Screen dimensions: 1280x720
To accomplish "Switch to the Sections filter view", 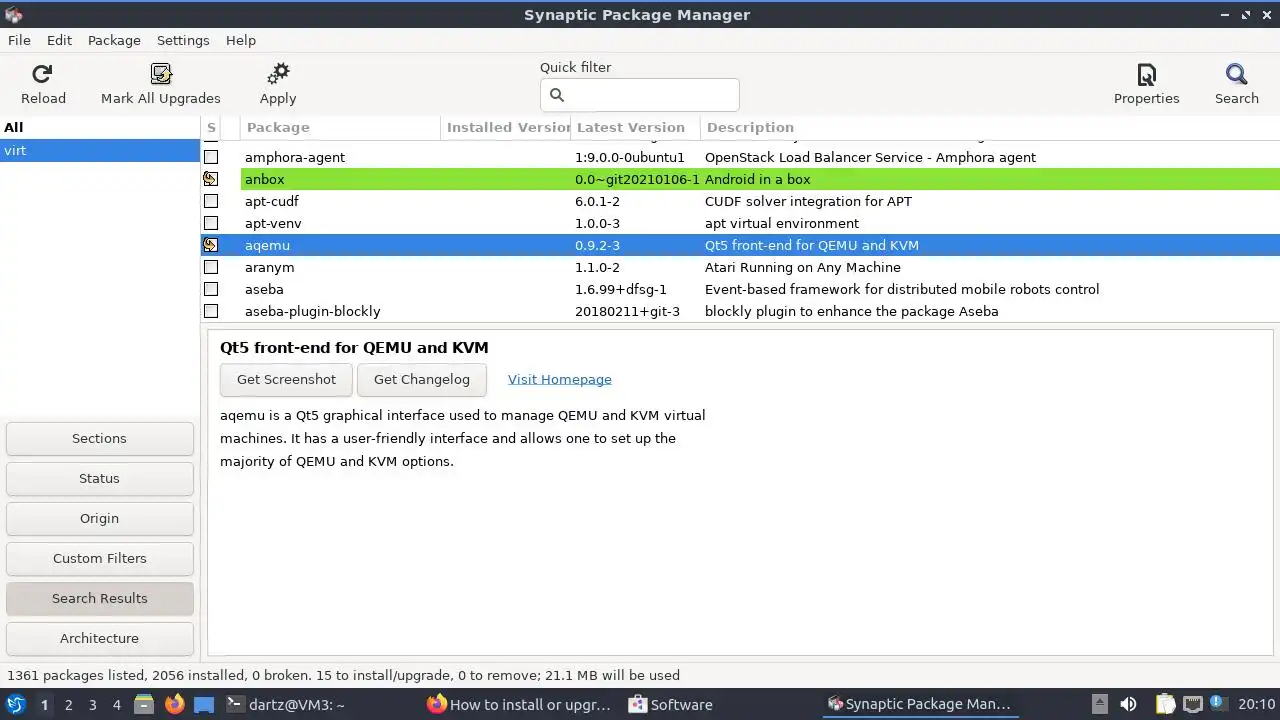I will [99, 438].
